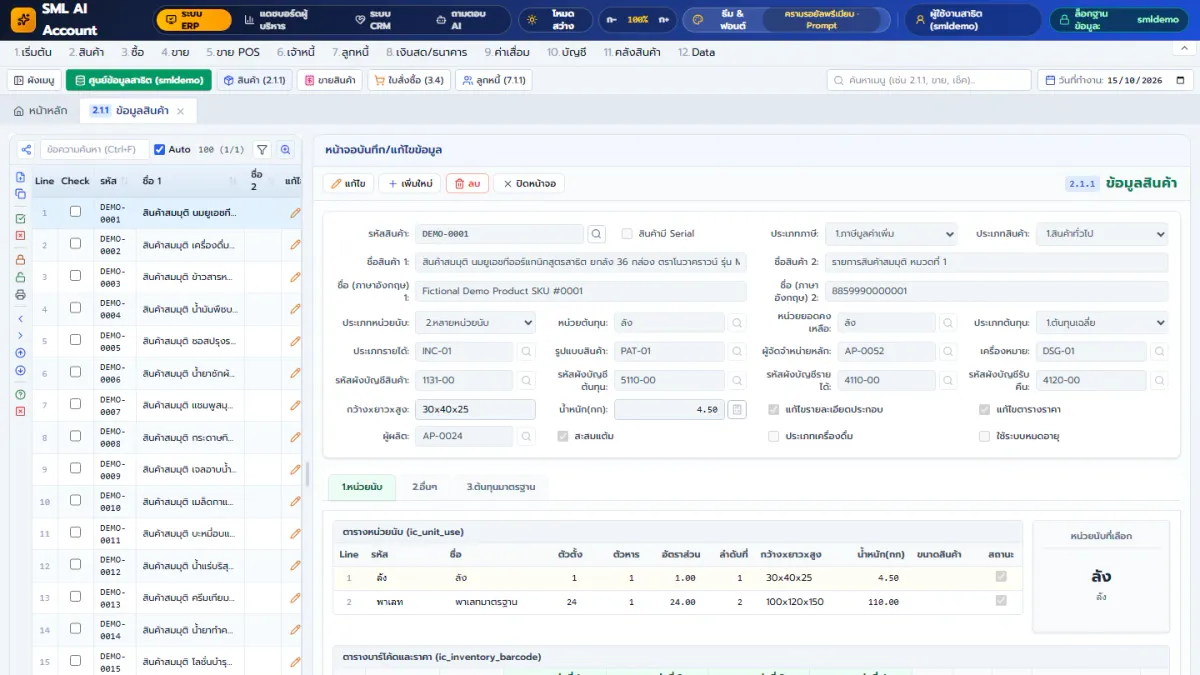
Task: Open the filter funnel icon in list toolbar
Action: tap(262, 149)
